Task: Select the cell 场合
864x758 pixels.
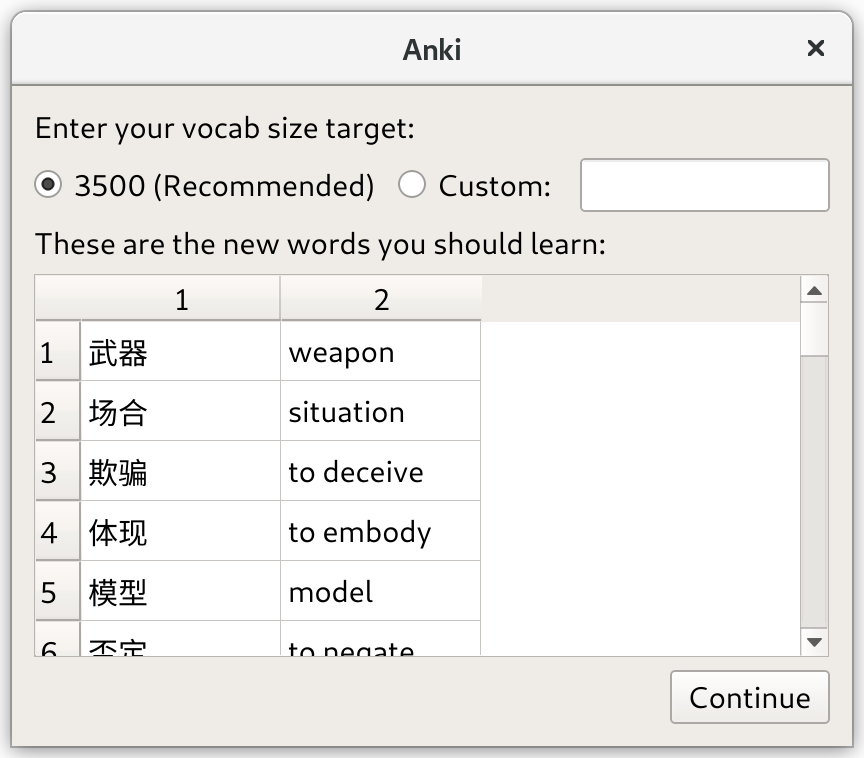Action: 181,411
